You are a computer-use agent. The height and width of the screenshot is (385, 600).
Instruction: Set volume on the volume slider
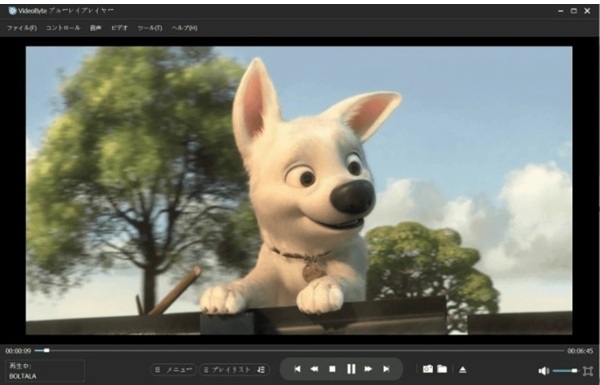point(565,370)
